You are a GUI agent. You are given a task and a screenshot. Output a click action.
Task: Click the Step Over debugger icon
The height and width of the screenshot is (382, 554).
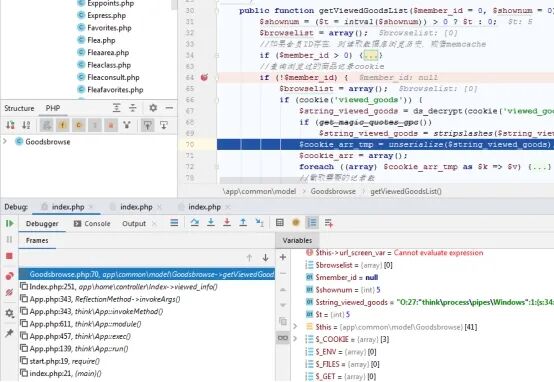tap(194, 222)
